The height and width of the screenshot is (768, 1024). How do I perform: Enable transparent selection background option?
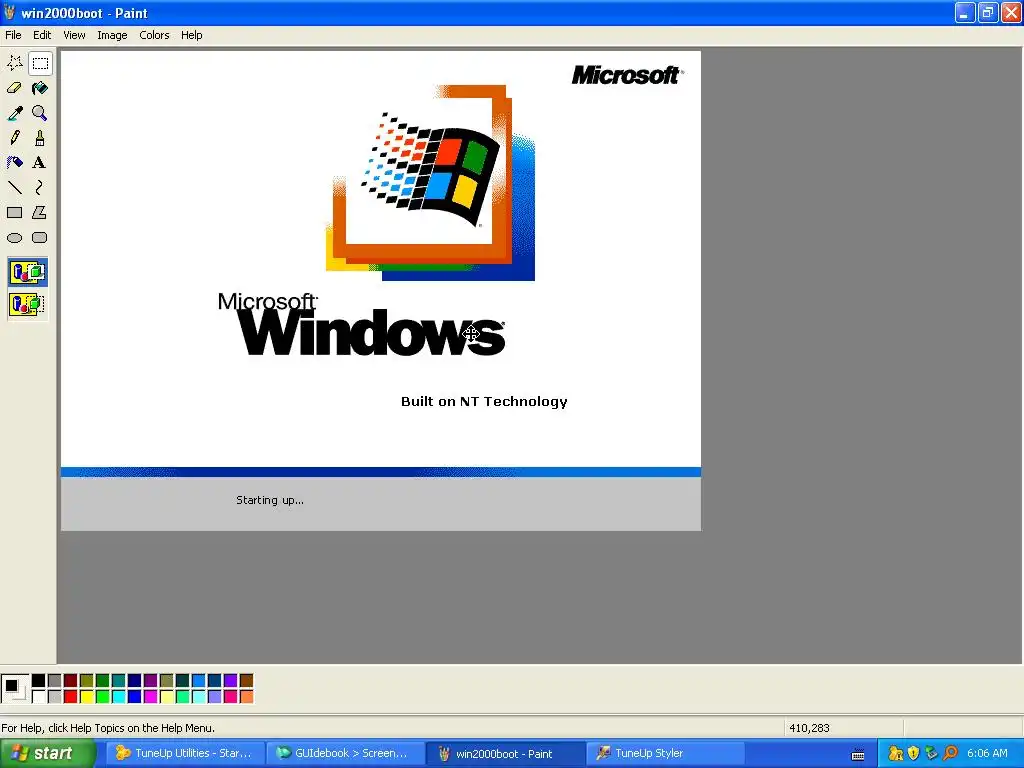pos(27,304)
